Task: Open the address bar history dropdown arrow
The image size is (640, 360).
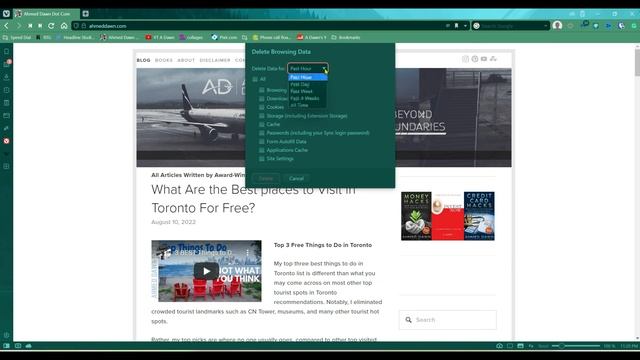Action: click(x=465, y=26)
